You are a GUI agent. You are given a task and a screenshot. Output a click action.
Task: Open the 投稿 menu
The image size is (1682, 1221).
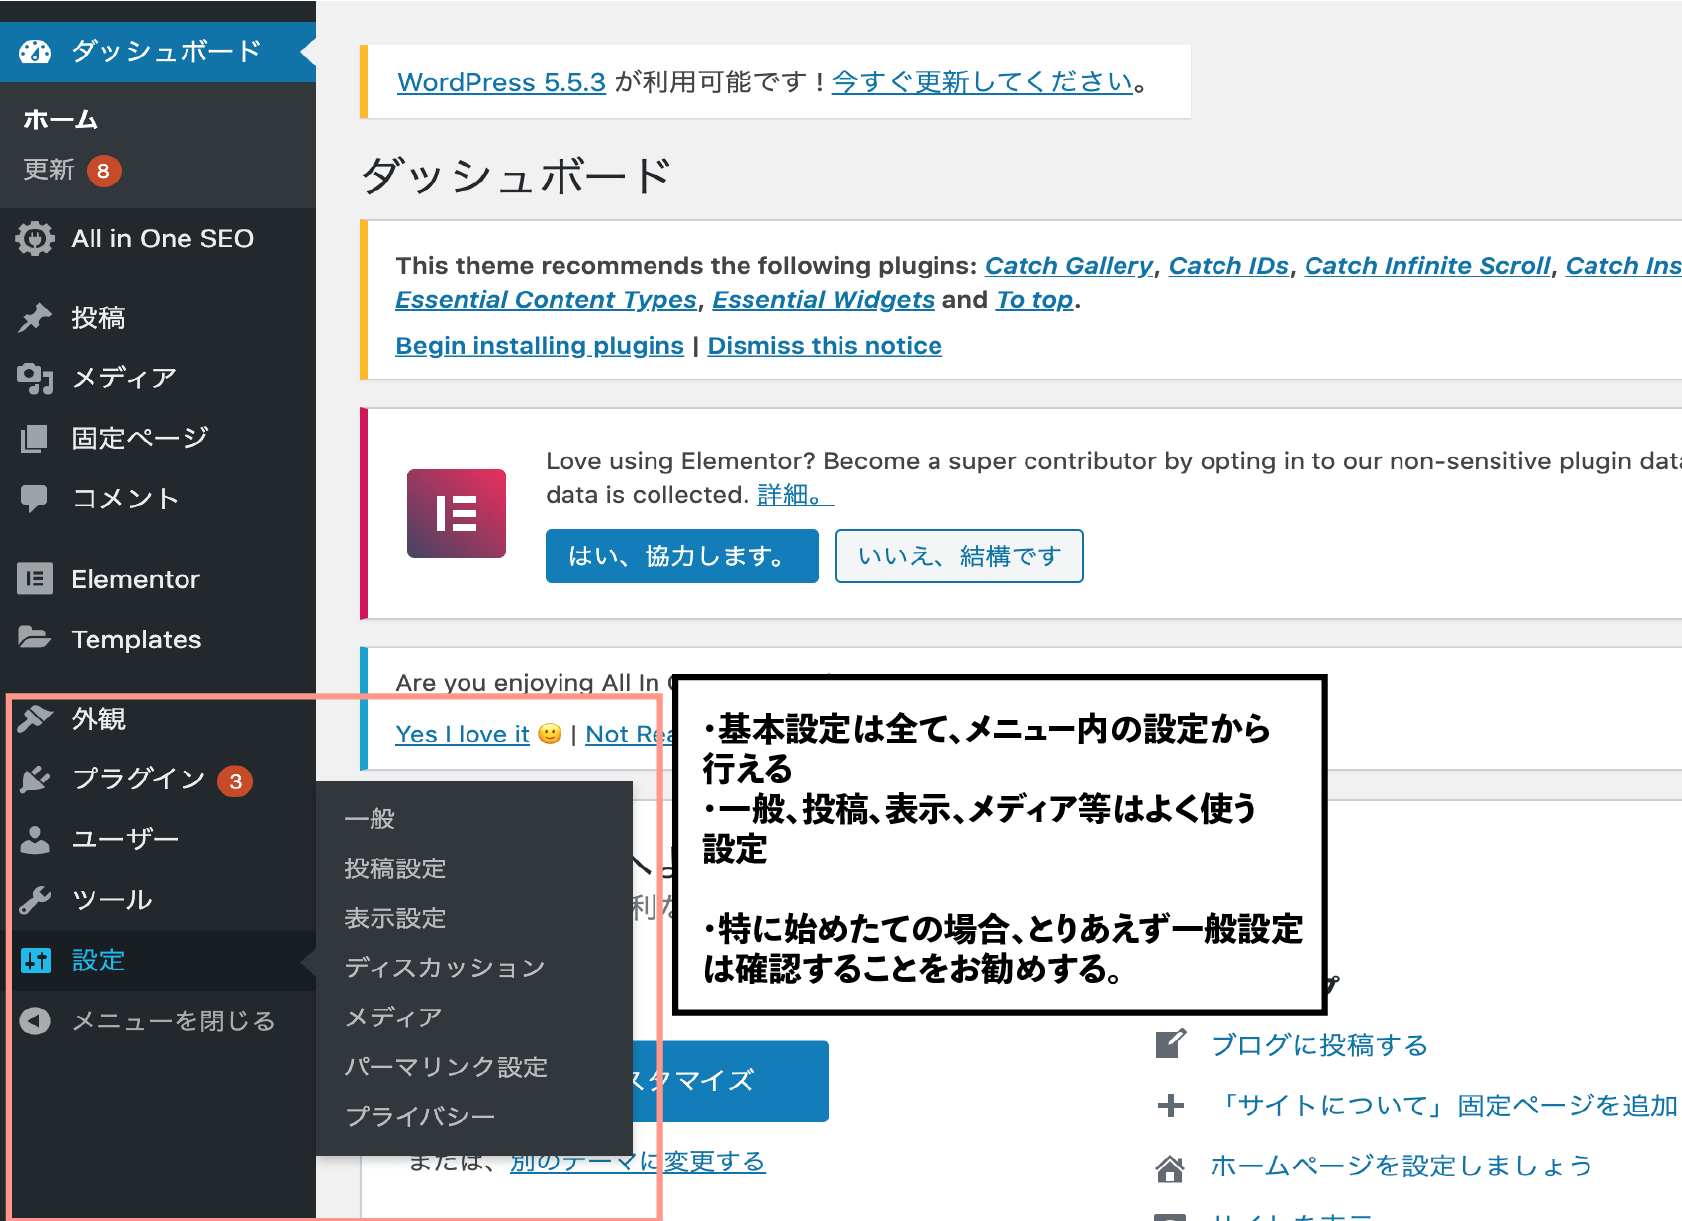(x=158, y=318)
